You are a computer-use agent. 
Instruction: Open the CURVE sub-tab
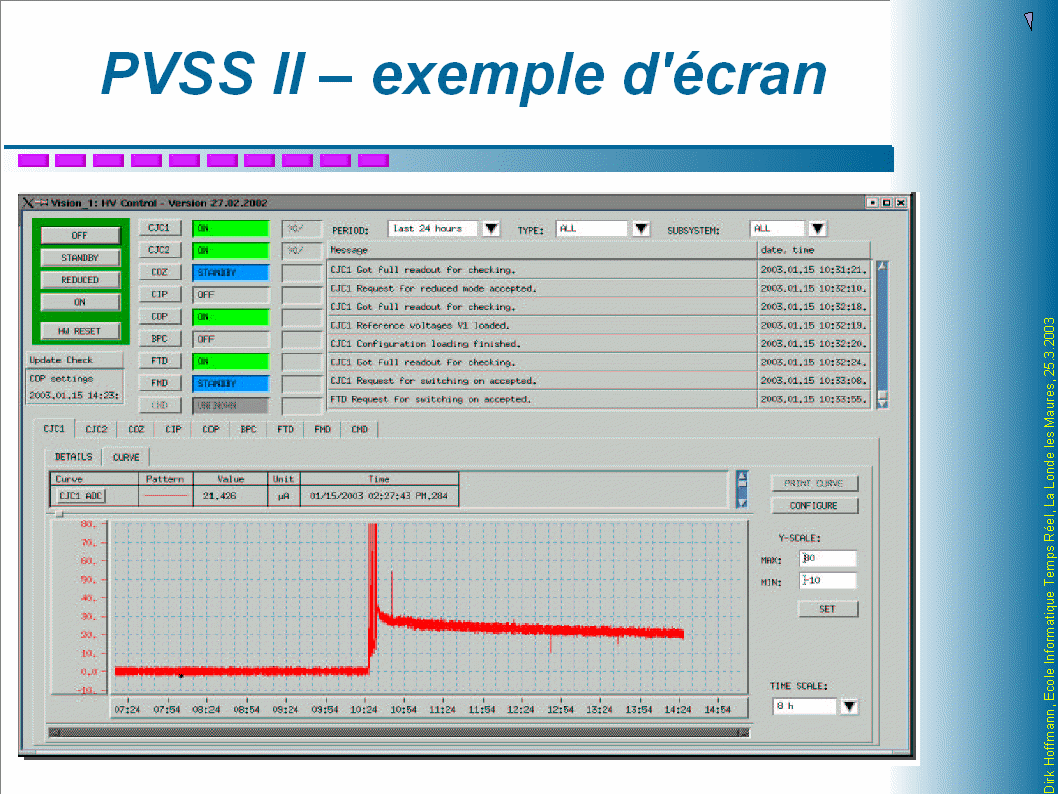coord(126,457)
